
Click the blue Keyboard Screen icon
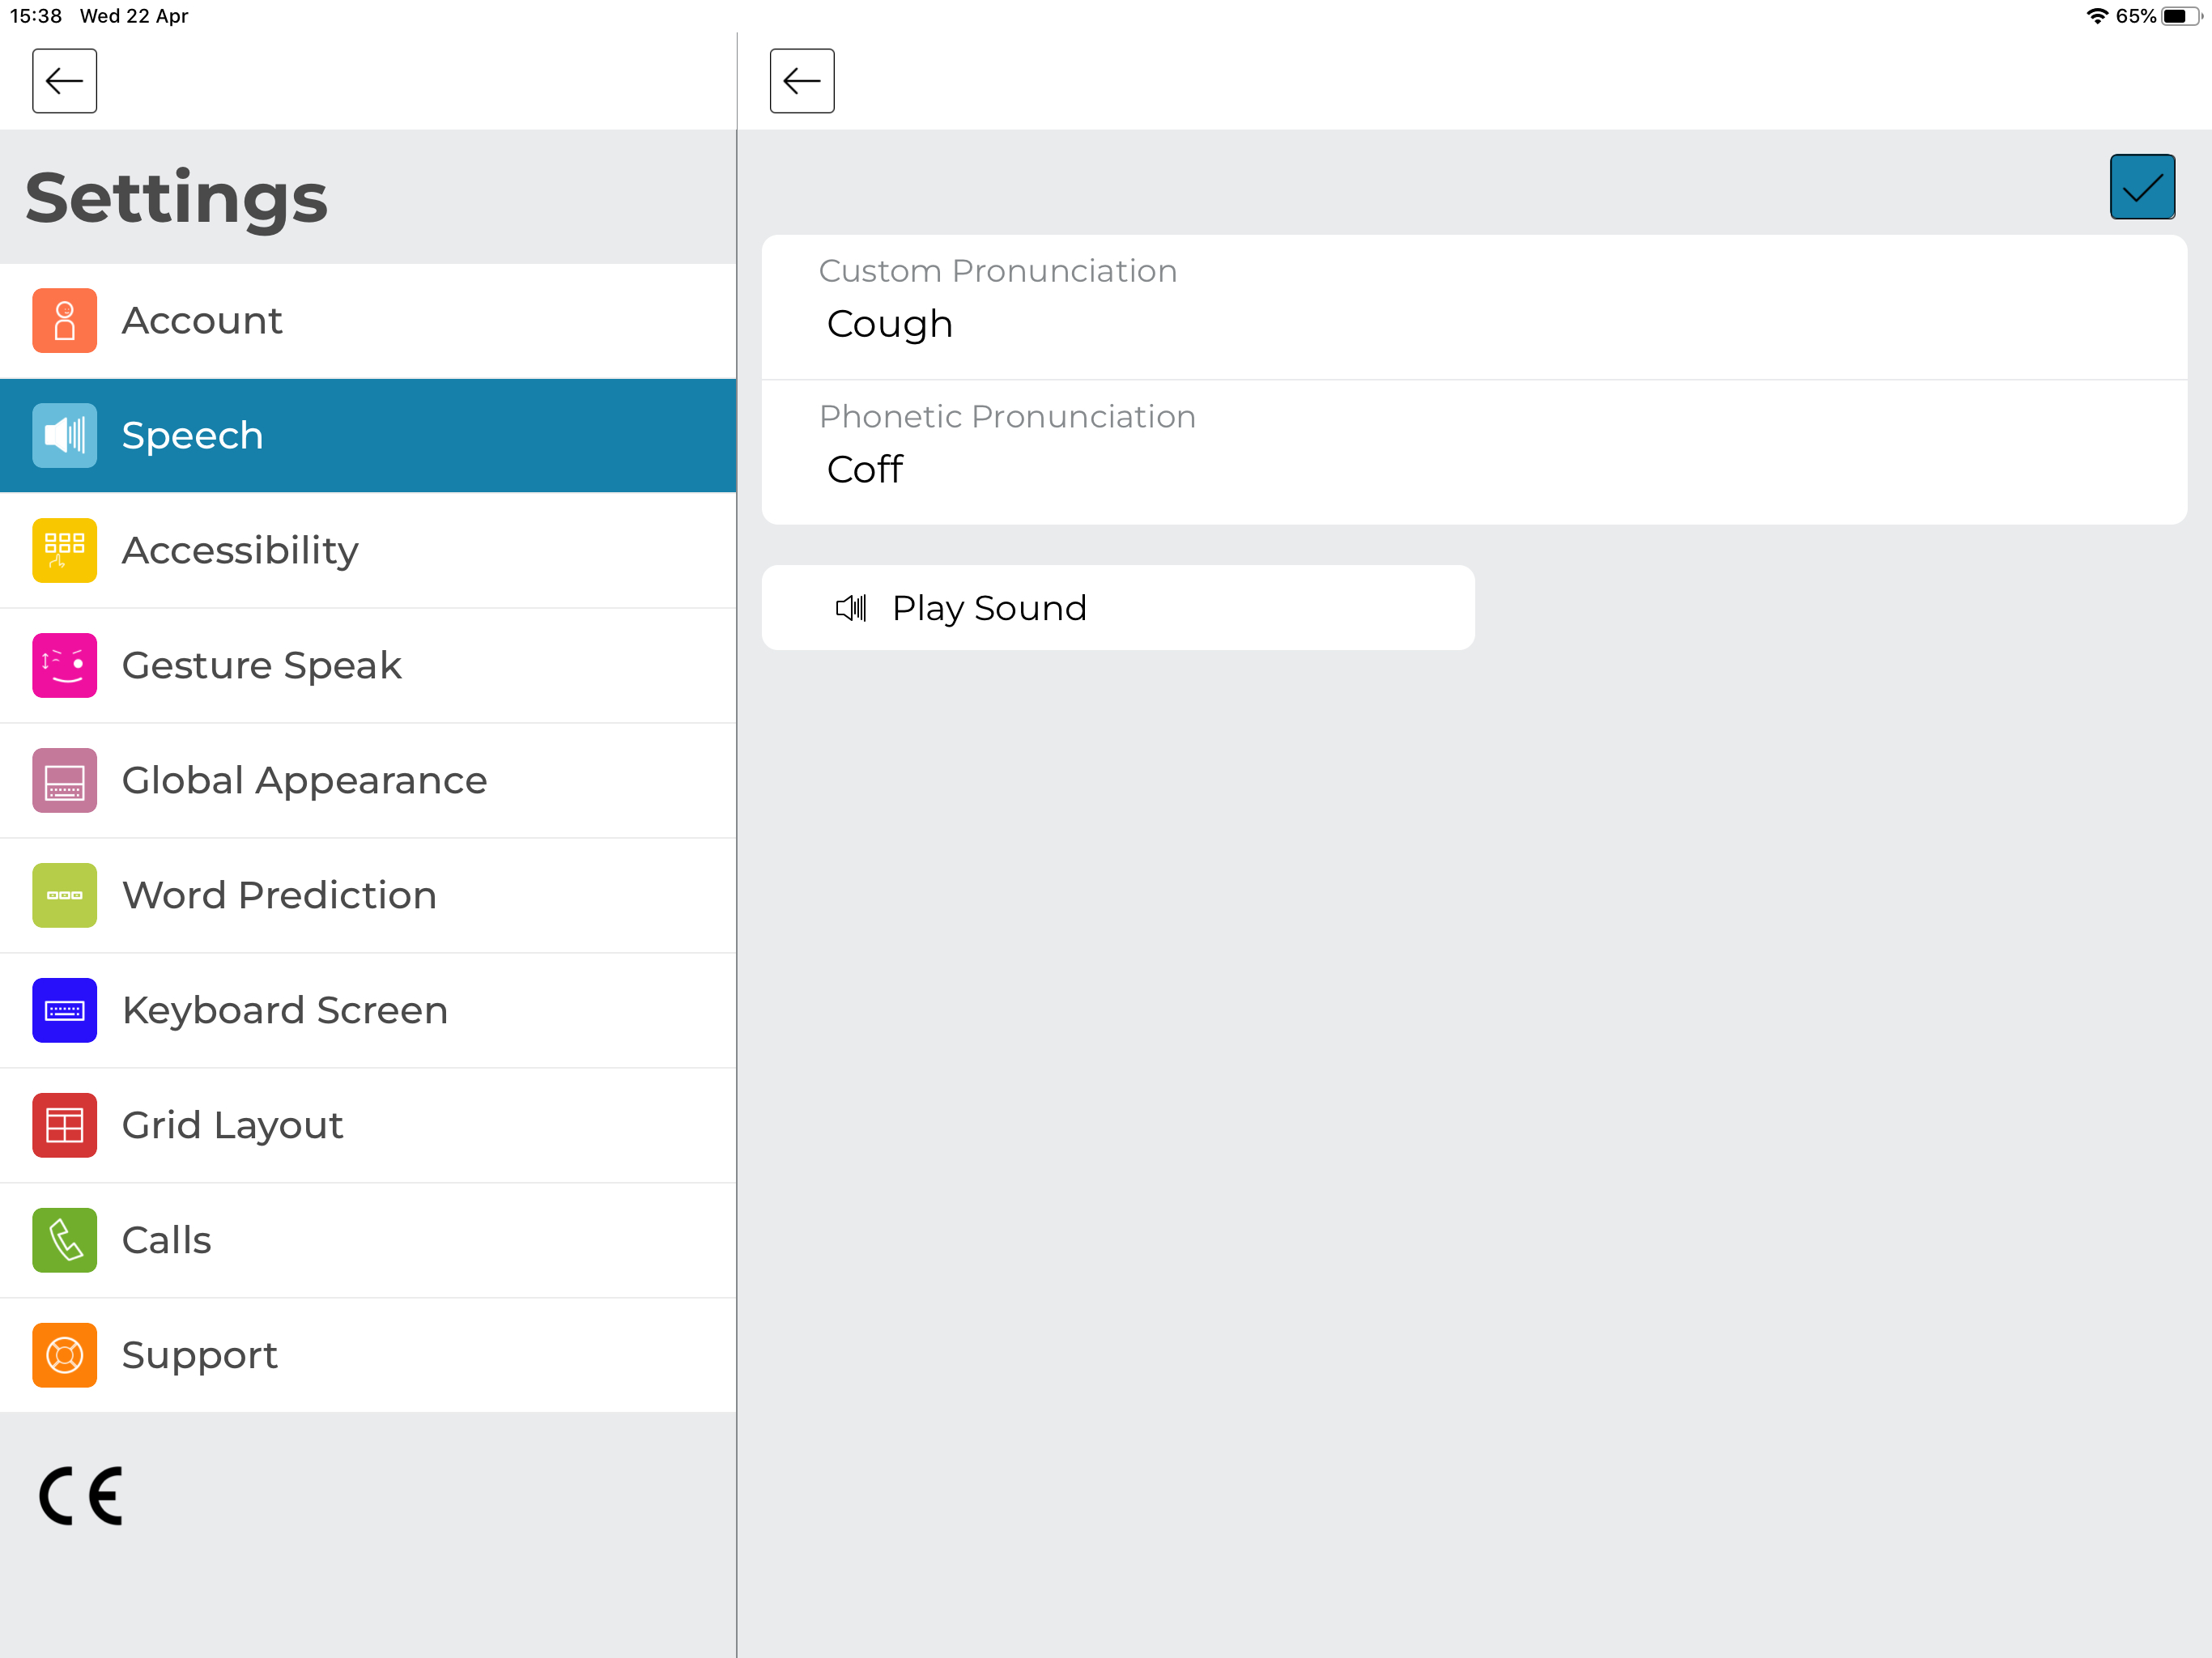coord(64,1011)
